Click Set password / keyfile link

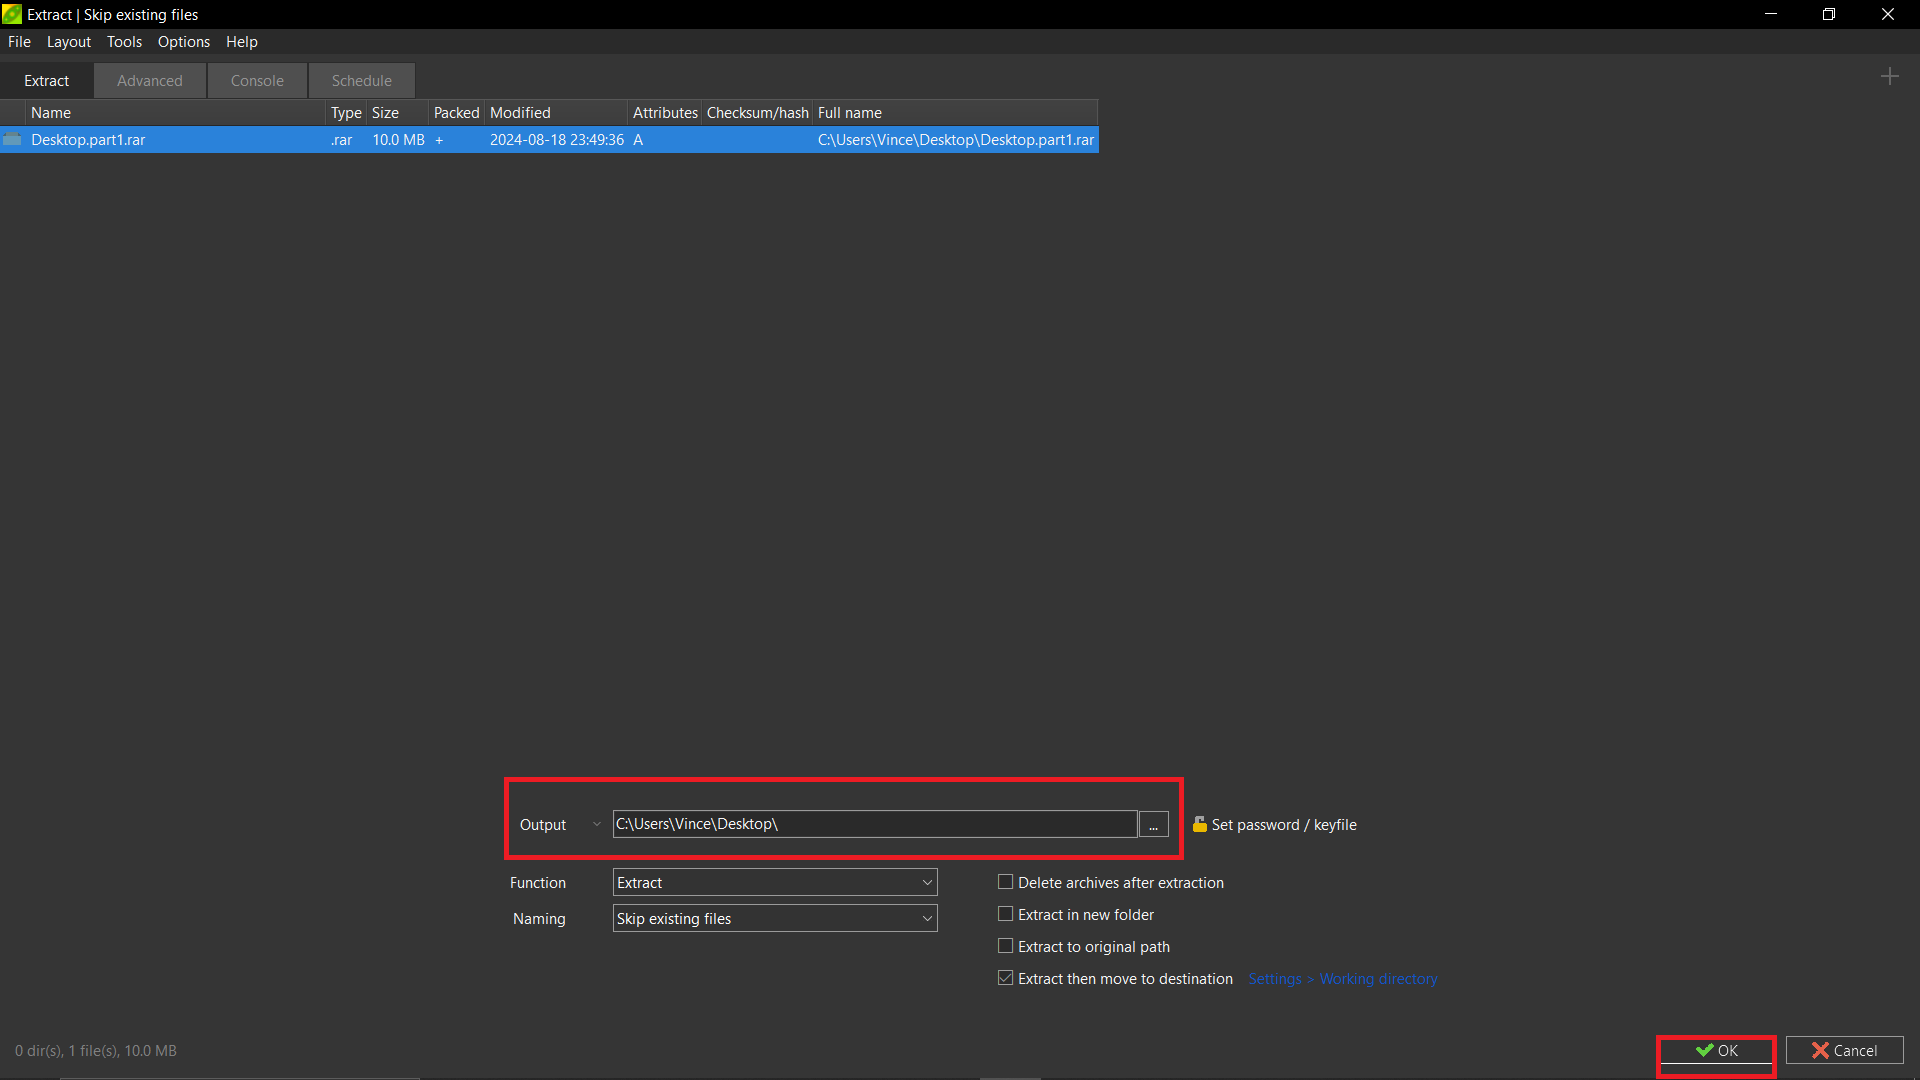point(1284,825)
